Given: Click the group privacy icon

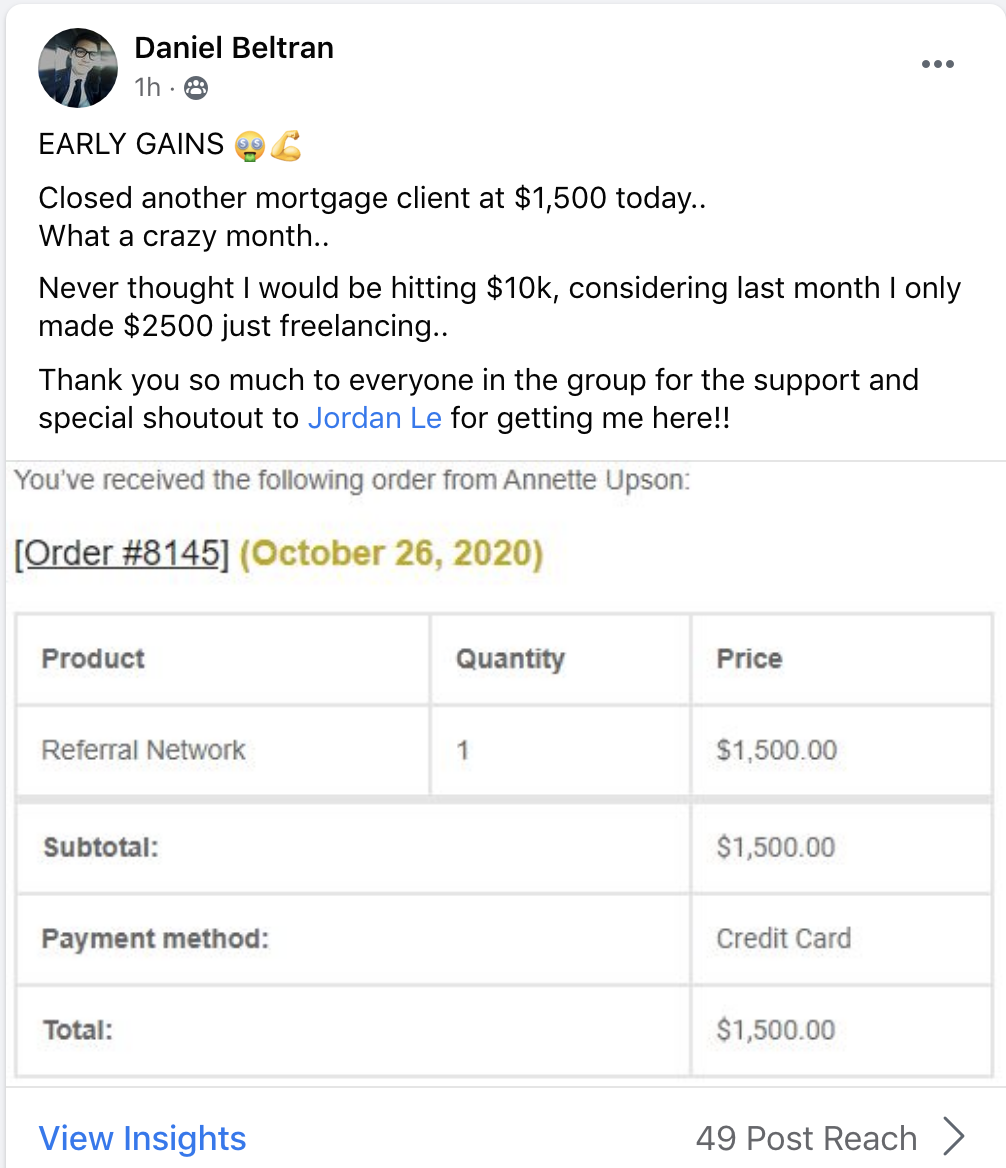Looking at the screenshot, I should (196, 88).
